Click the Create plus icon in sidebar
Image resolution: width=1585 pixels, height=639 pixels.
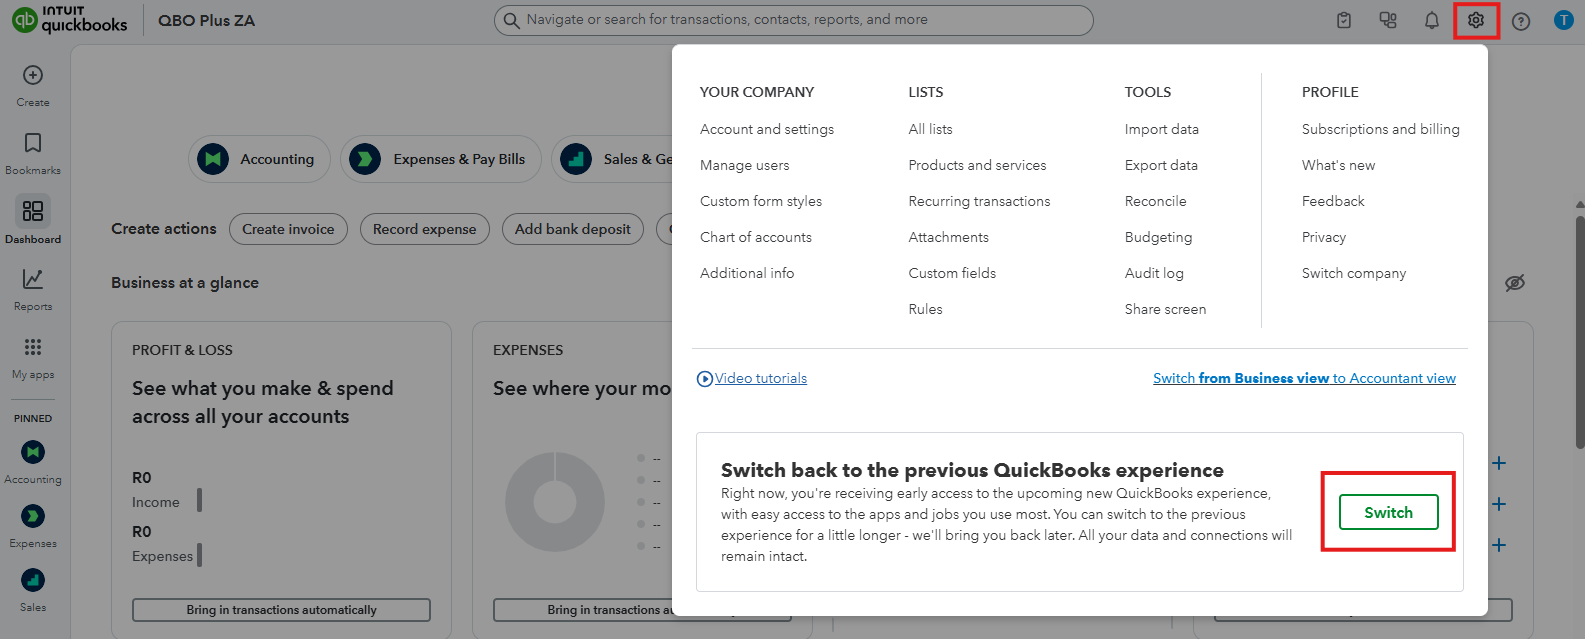pos(33,76)
